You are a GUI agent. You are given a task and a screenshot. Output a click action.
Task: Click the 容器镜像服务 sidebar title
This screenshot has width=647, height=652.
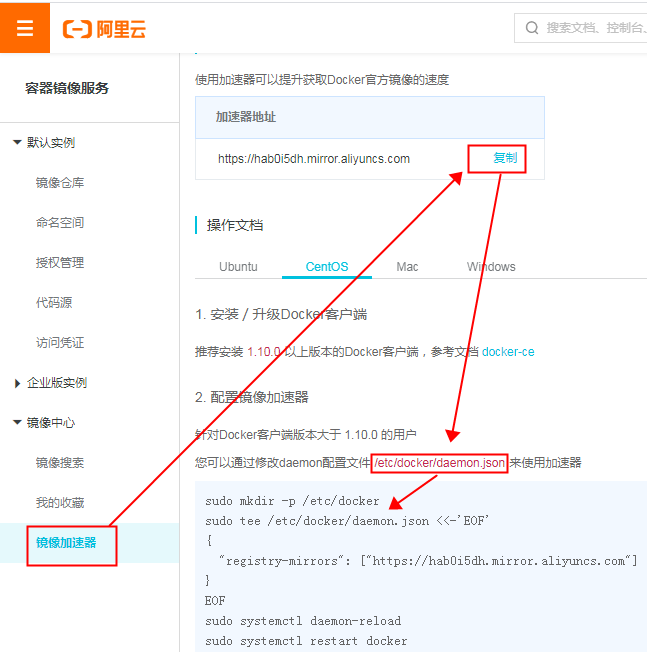(67, 88)
